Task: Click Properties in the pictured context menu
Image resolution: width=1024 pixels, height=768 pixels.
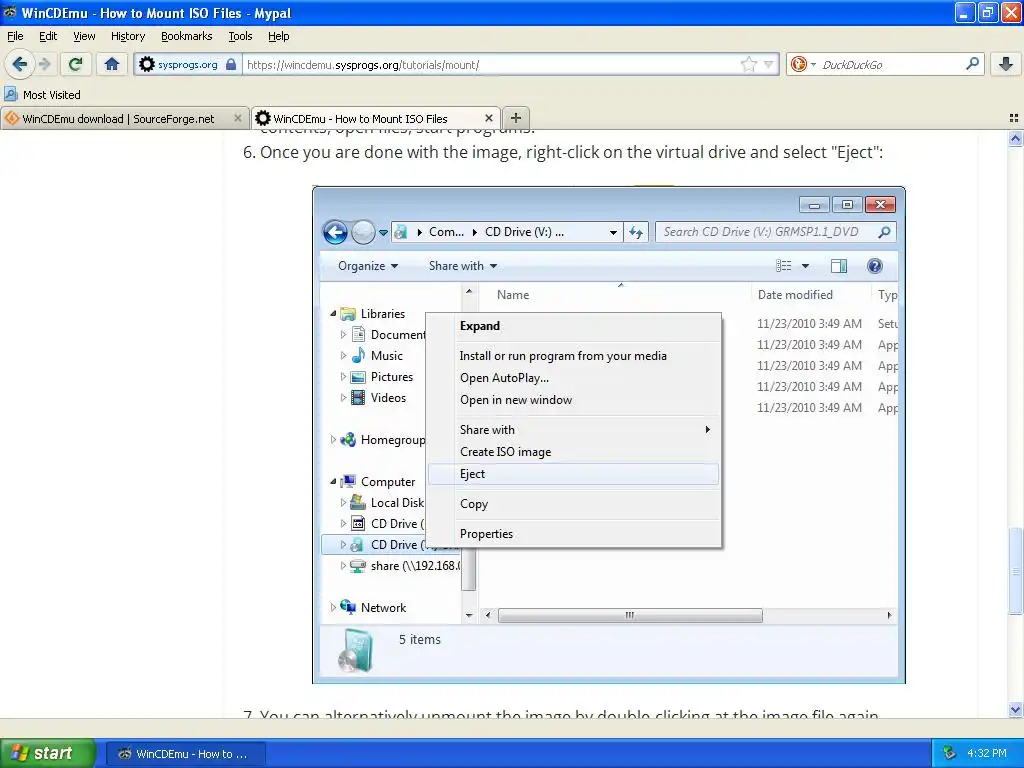Action: [487, 534]
